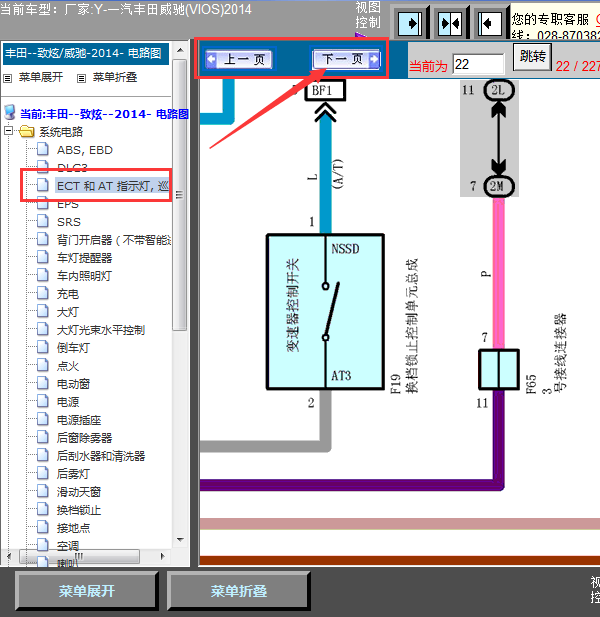The height and width of the screenshot is (617, 600).
Task: Click the document icon beside 滑动天窗
Action: coord(42,491)
